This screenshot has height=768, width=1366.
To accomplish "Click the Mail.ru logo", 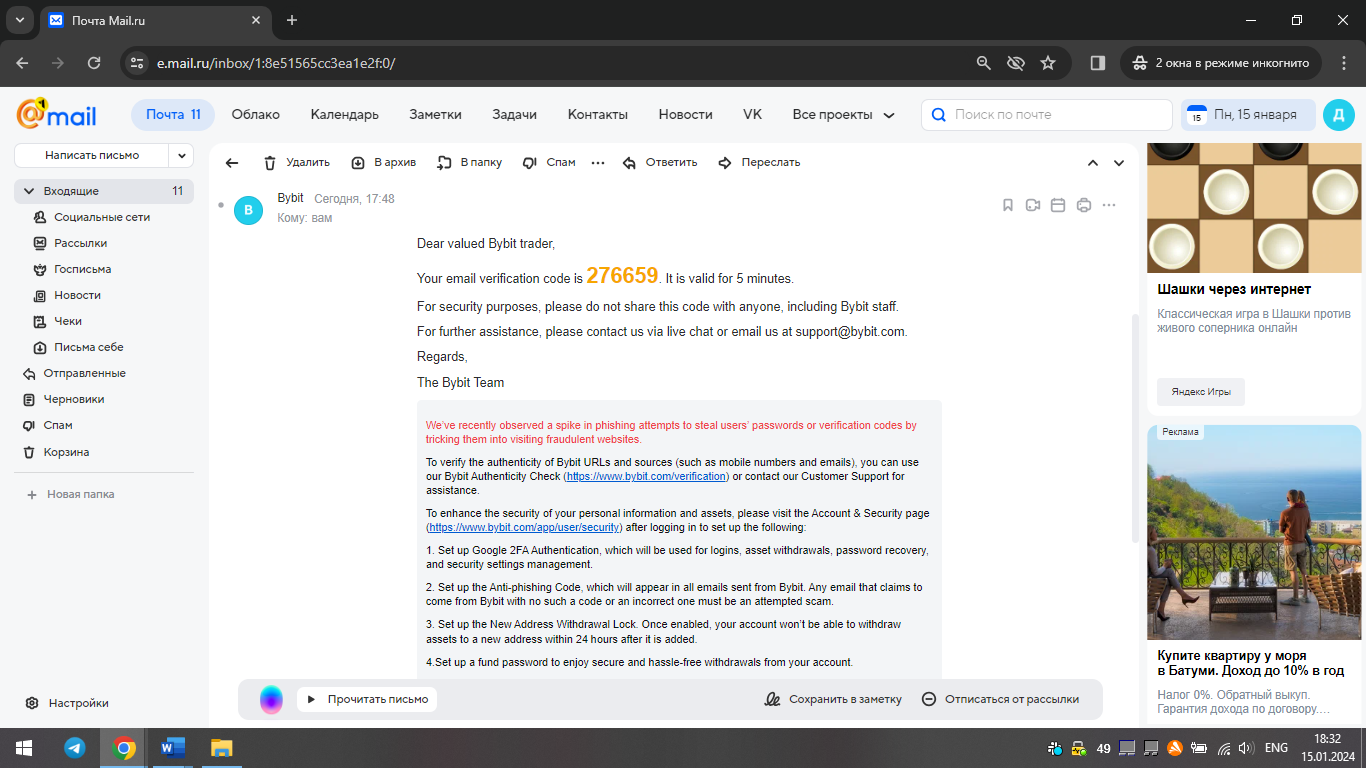I will click(57, 114).
